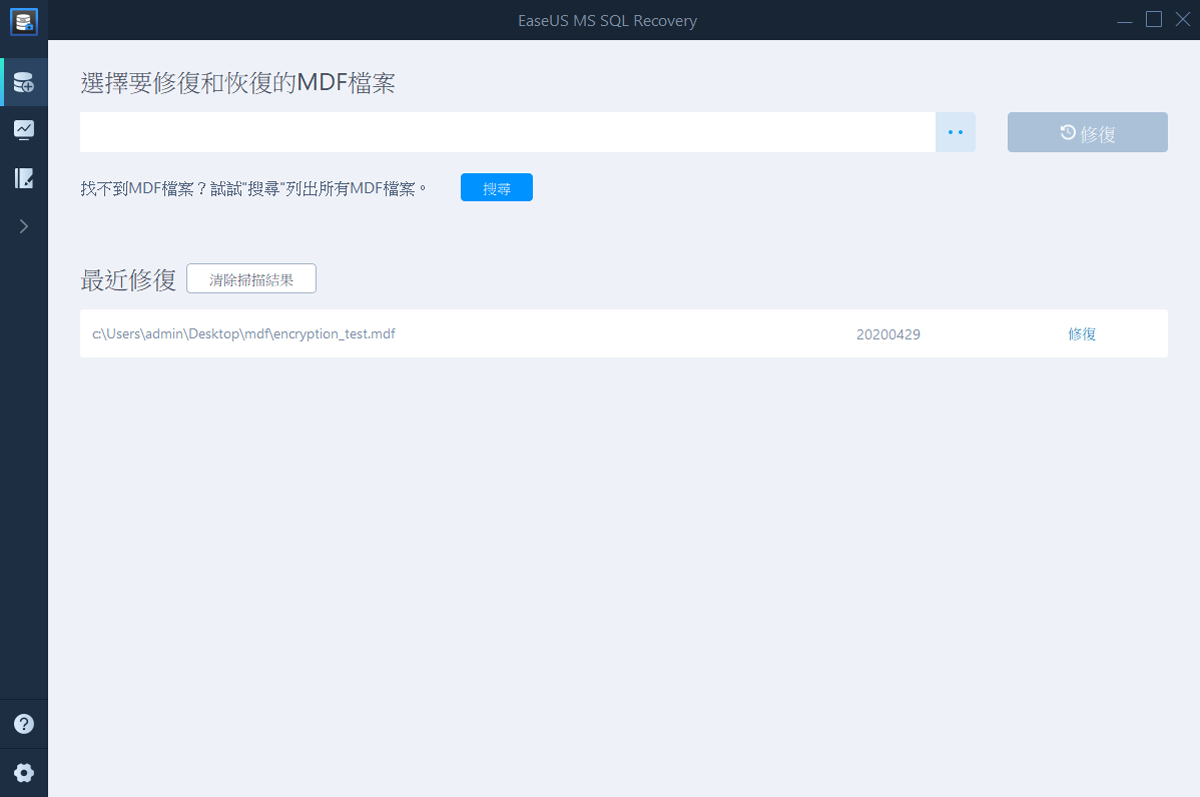Click the EaseUS MS SQL Recovery title text
The height and width of the screenshot is (797, 1200).
pos(607,20)
